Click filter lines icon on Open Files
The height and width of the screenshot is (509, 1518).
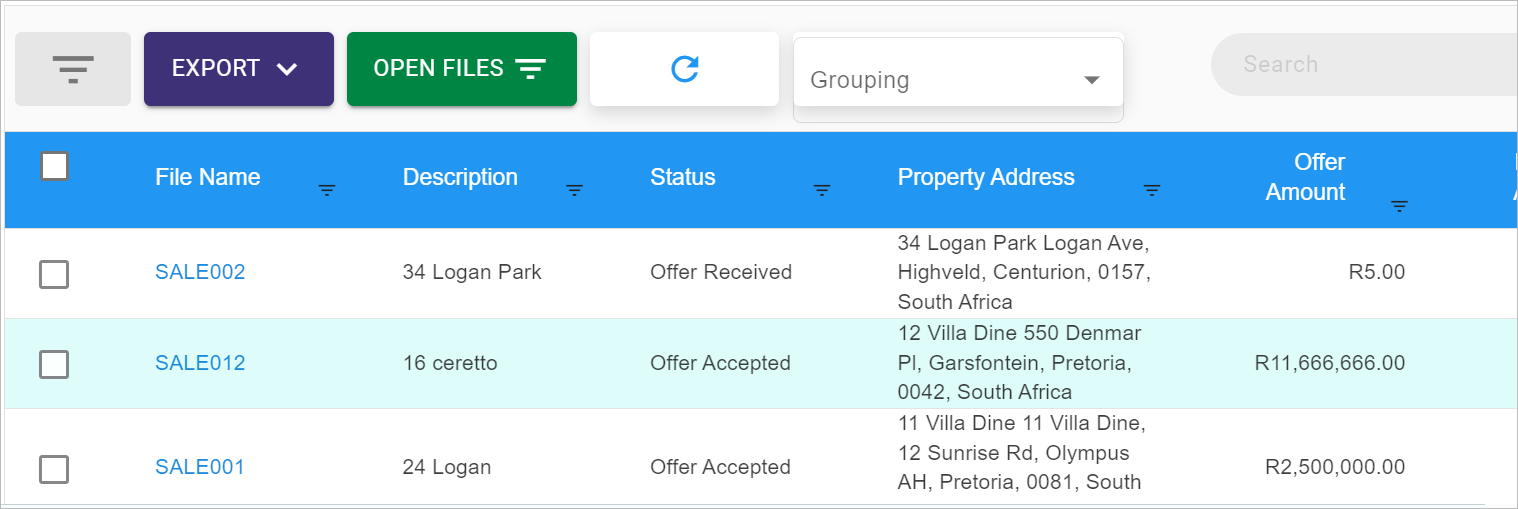(531, 69)
